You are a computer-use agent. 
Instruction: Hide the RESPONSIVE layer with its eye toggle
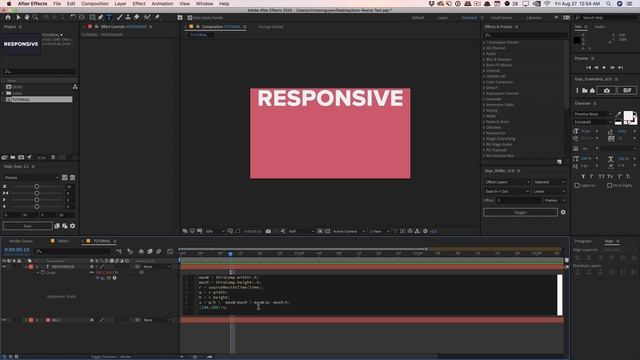tap(4, 267)
